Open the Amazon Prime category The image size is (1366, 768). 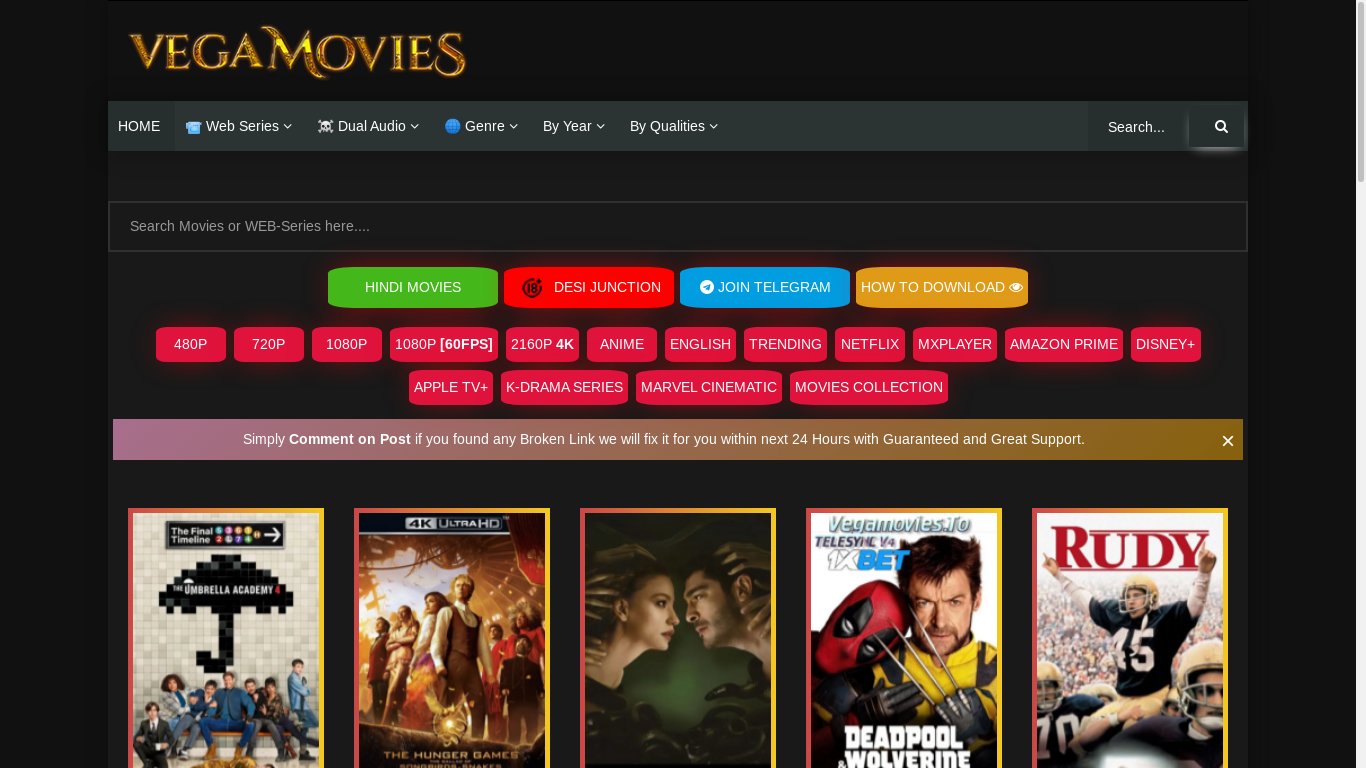coord(1064,344)
